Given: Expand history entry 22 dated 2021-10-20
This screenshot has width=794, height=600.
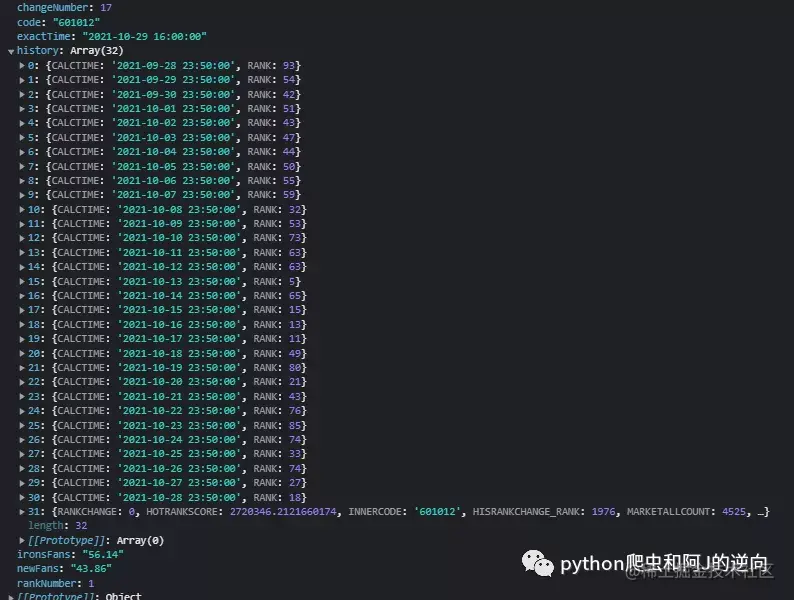Looking at the screenshot, I should (22, 382).
